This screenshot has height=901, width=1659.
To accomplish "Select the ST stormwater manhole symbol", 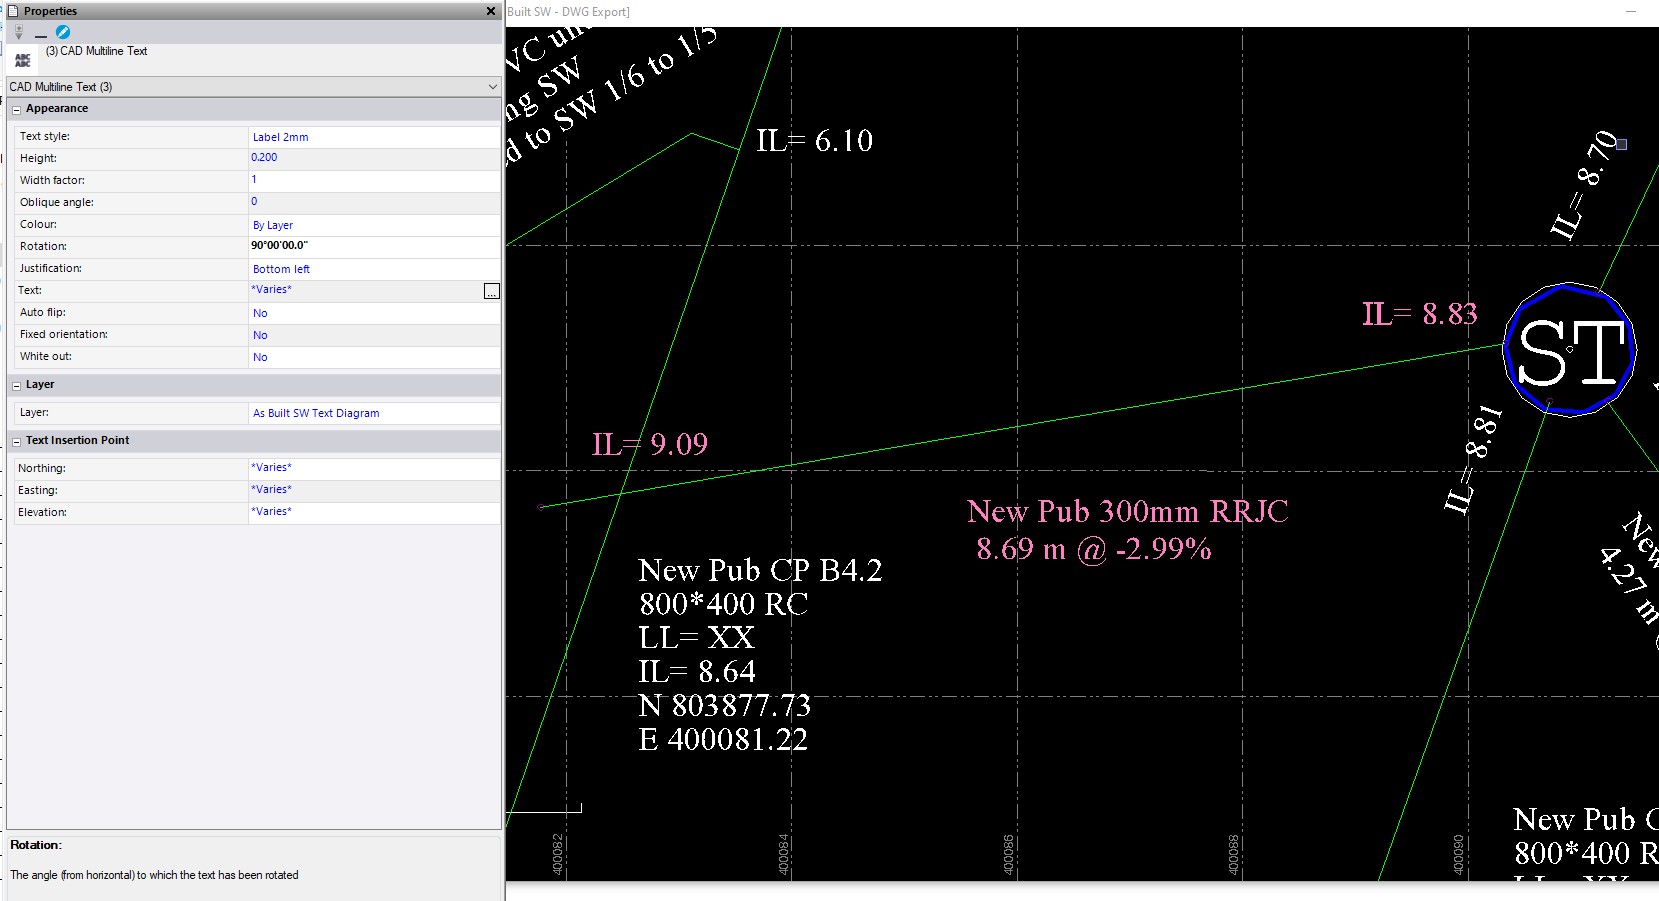I will pos(1570,350).
